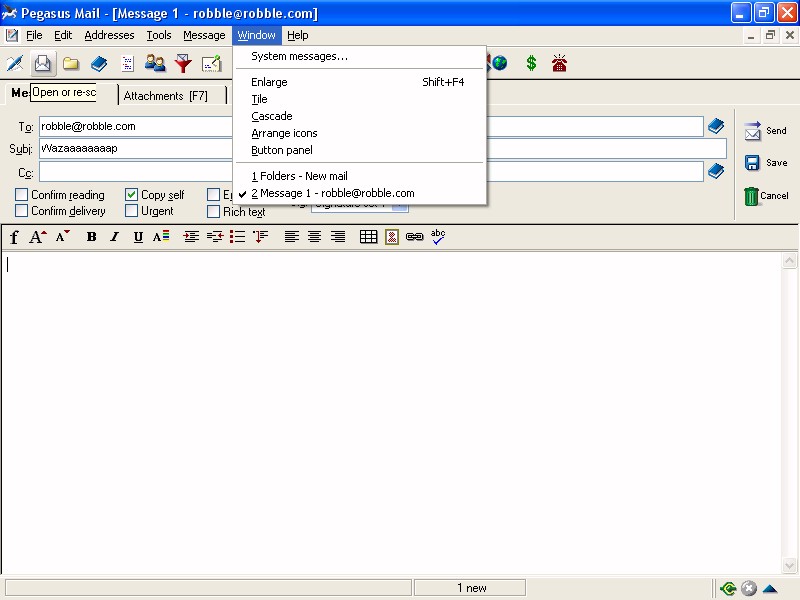Choose Button panel menu entry

359,150
